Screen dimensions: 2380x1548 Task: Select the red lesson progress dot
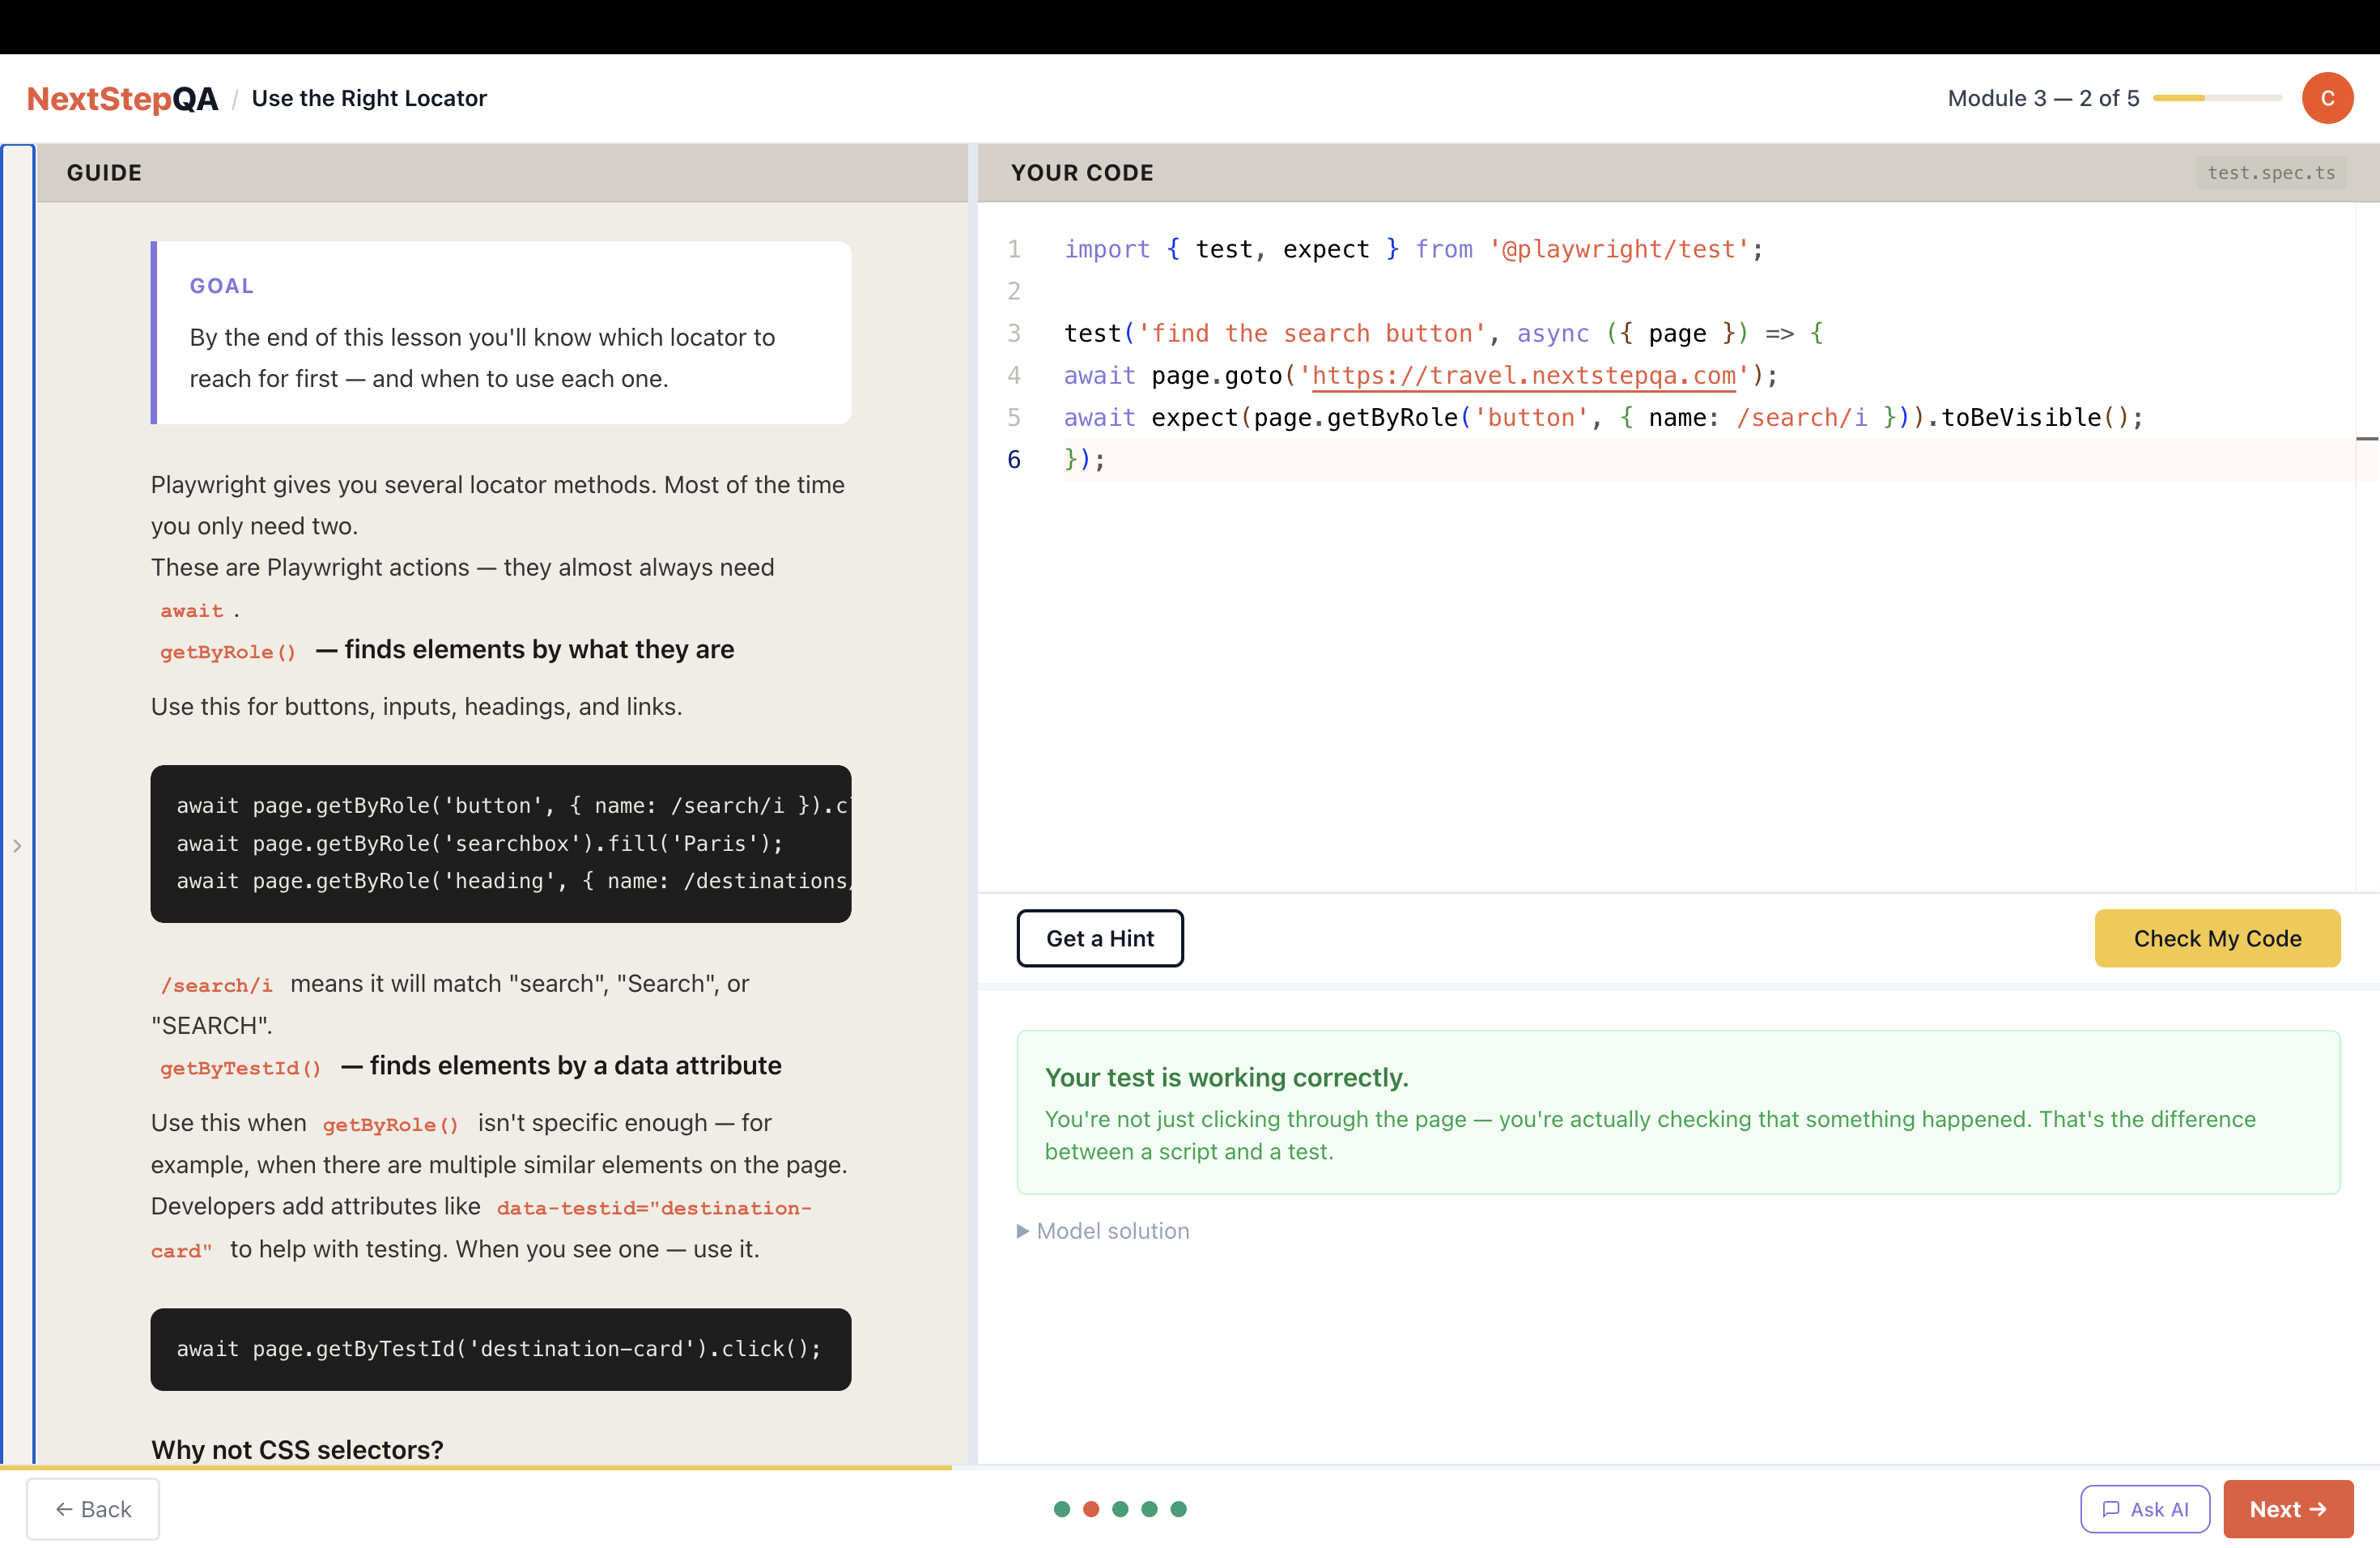(1091, 1509)
